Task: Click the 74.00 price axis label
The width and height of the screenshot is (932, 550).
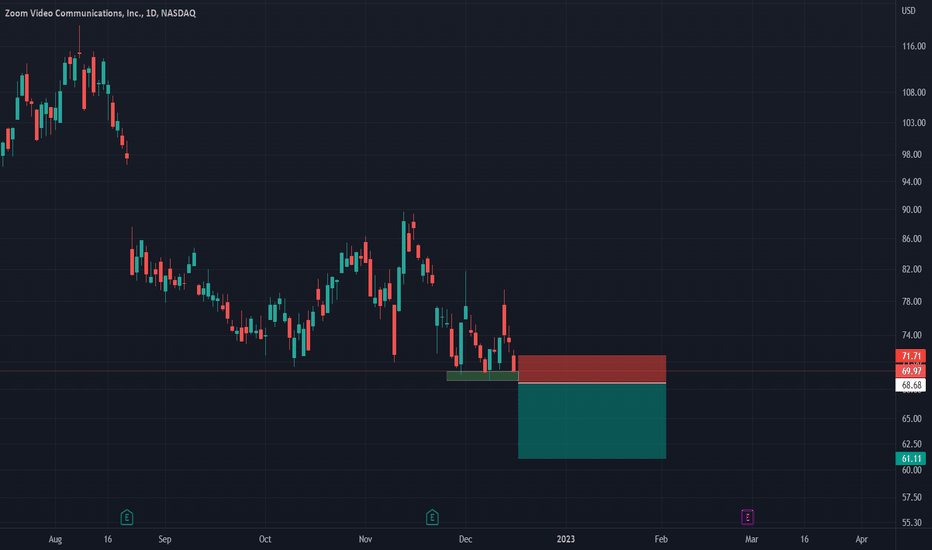Action: click(914, 335)
